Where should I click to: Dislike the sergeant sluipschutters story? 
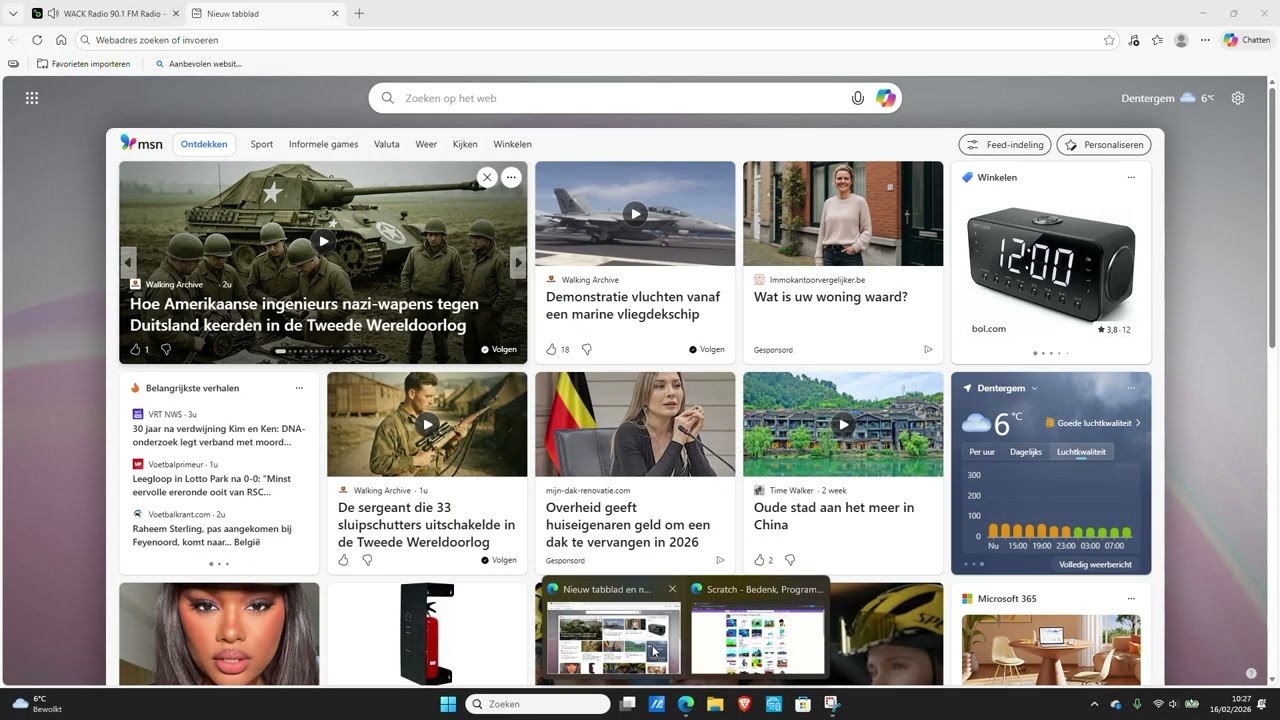(x=367, y=560)
